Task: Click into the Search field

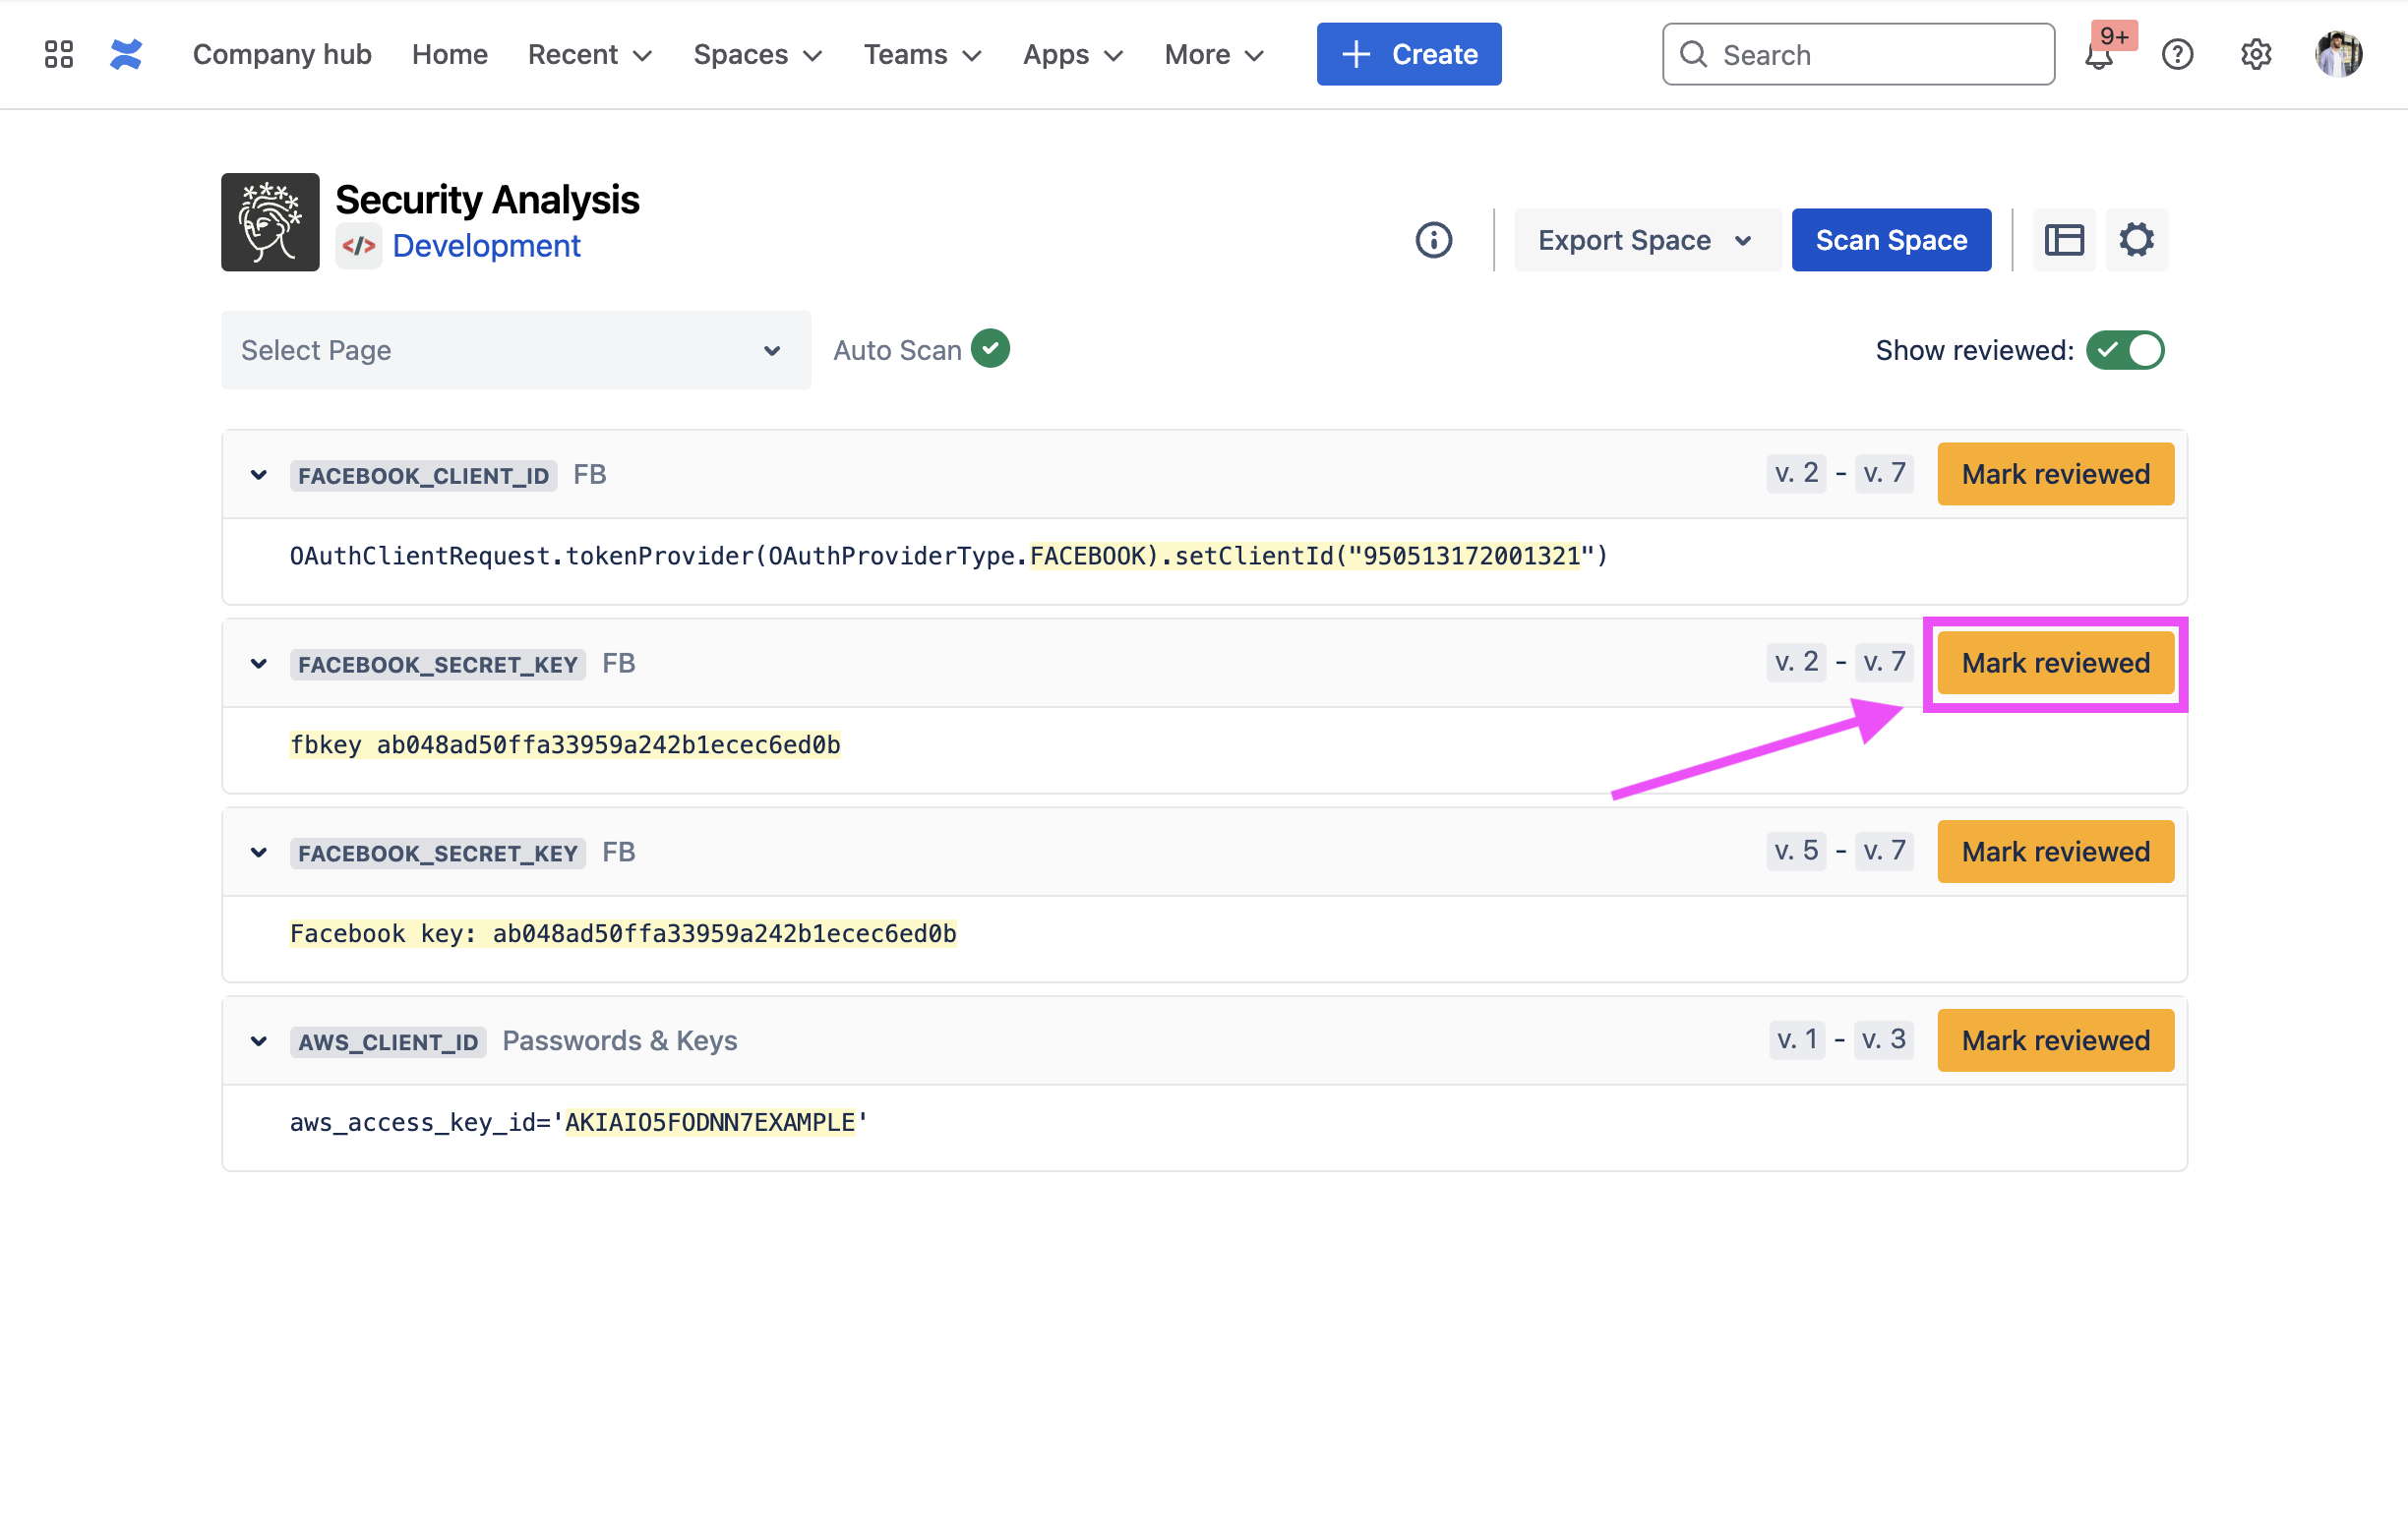Action: point(1858,54)
